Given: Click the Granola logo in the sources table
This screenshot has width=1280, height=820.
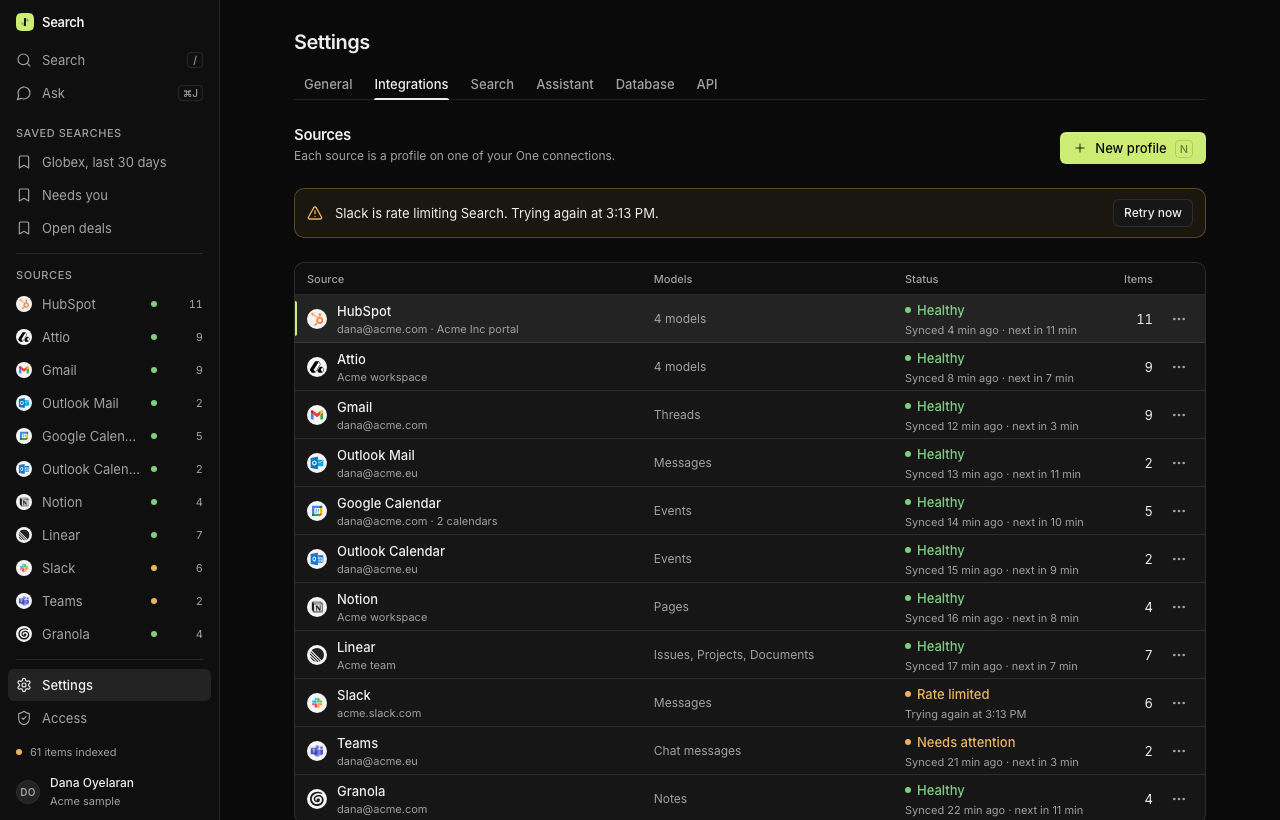Looking at the screenshot, I should pyautogui.click(x=317, y=799).
